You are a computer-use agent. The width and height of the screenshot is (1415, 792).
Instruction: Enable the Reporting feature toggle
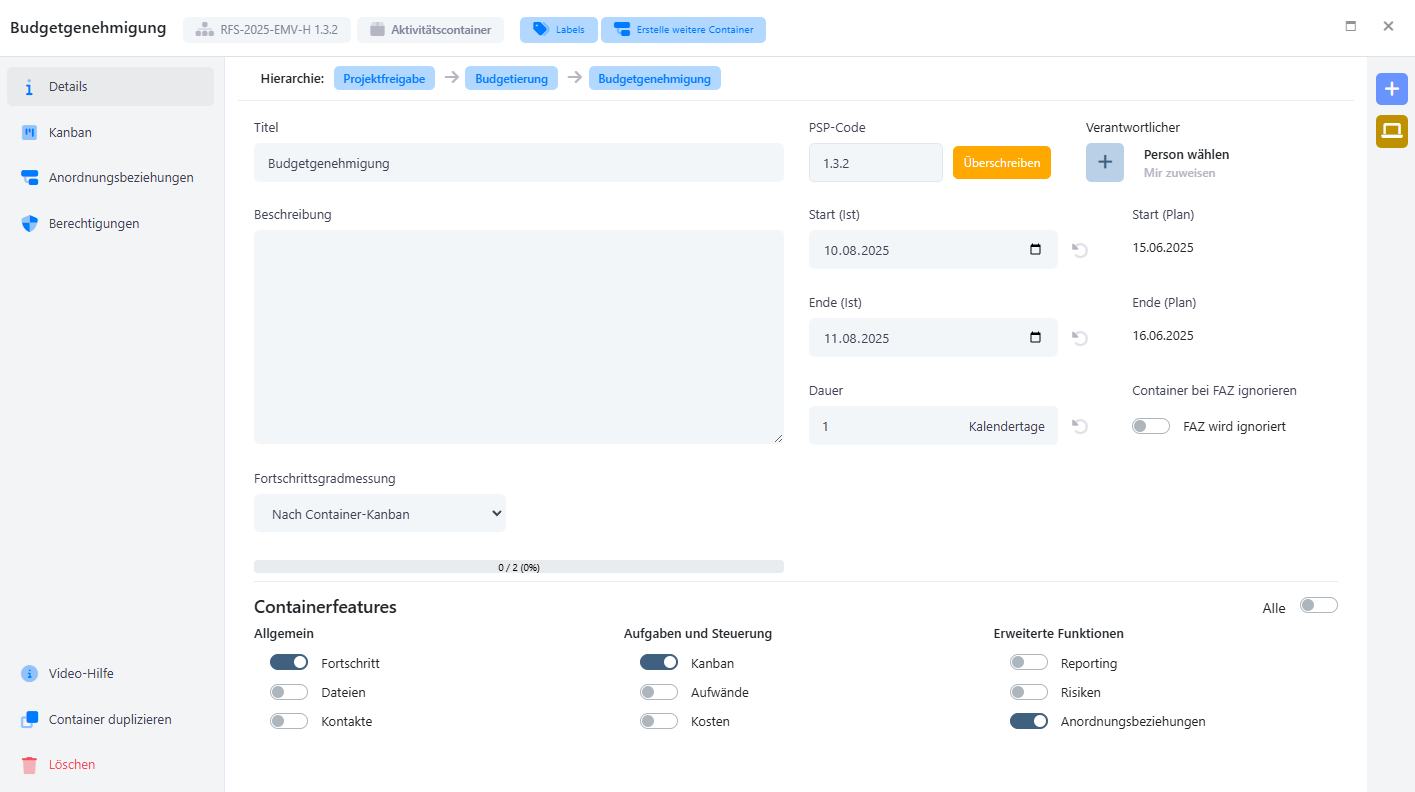(1029, 662)
